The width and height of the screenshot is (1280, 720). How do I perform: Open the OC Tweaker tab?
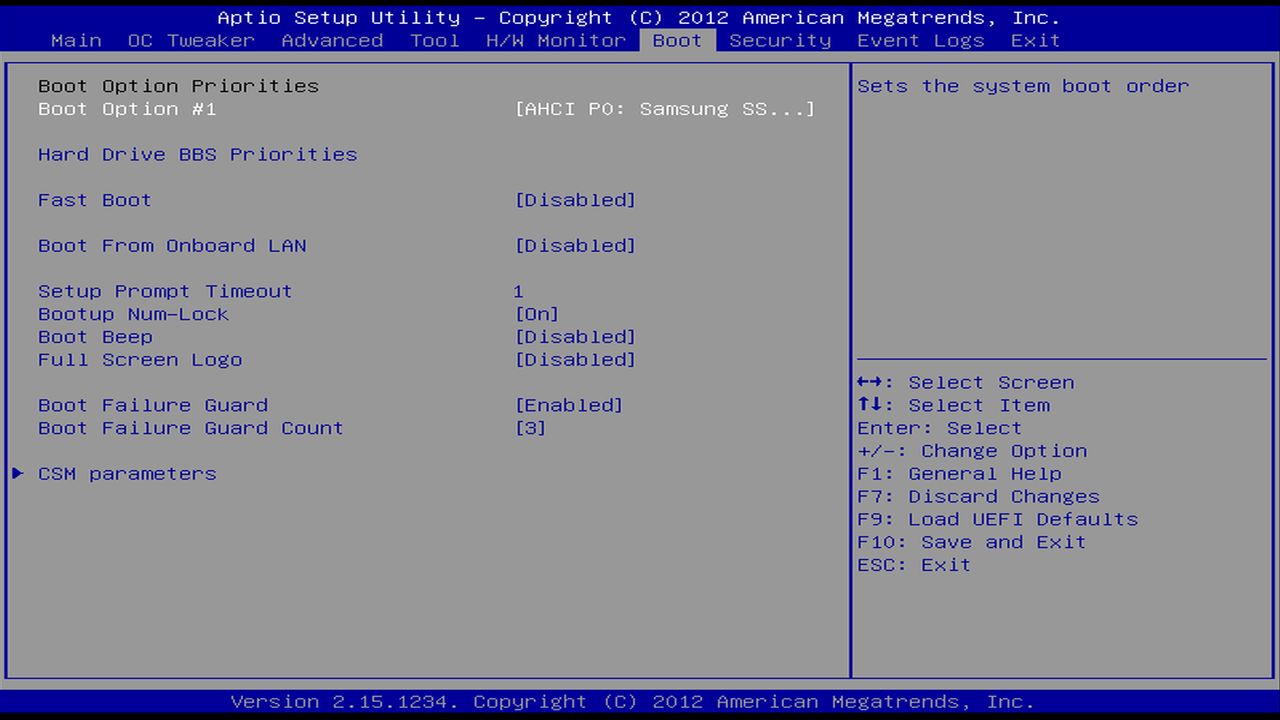191,41
